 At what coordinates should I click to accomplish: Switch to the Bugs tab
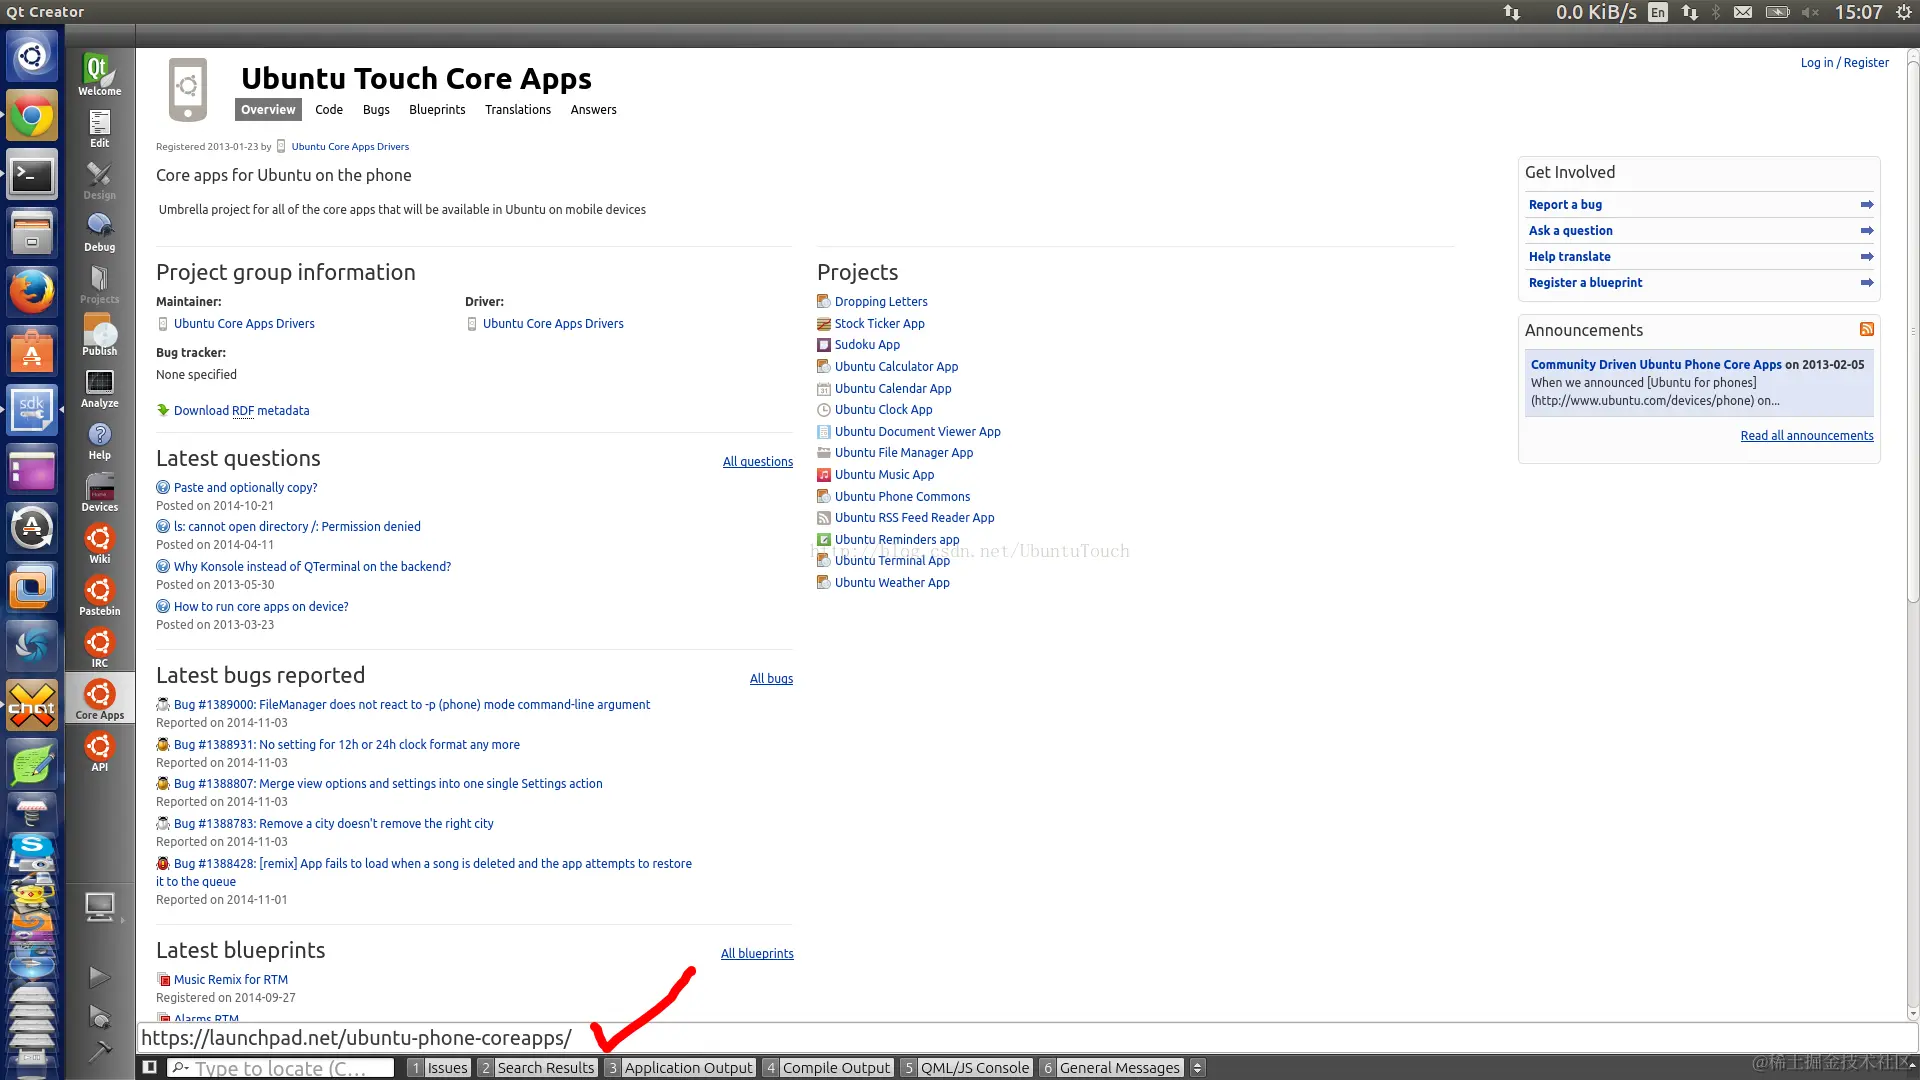[376, 110]
